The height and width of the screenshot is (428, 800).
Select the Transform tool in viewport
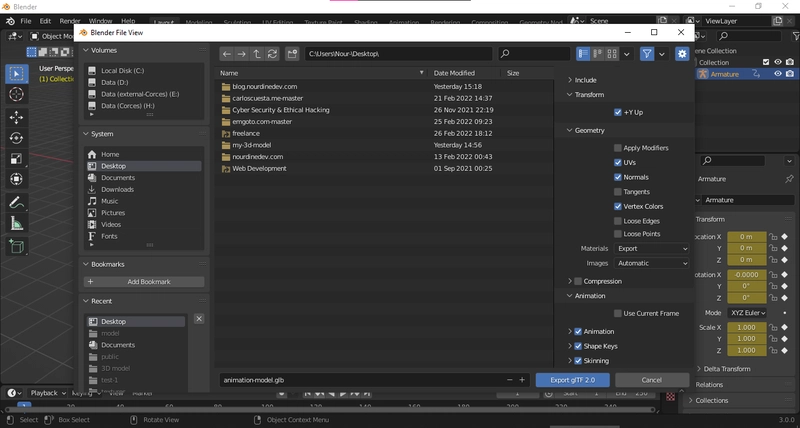point(16,179)
